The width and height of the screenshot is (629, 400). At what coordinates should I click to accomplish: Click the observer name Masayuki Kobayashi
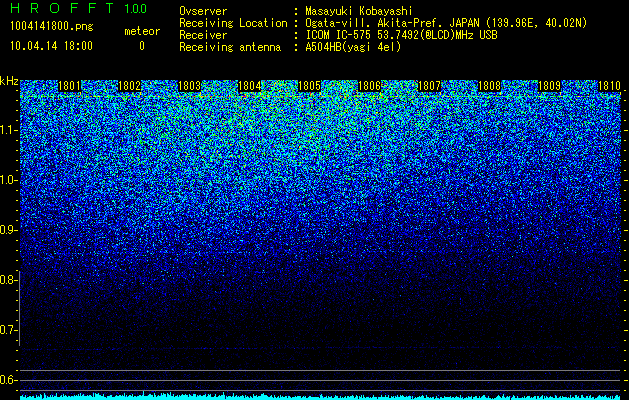[359, 12]
